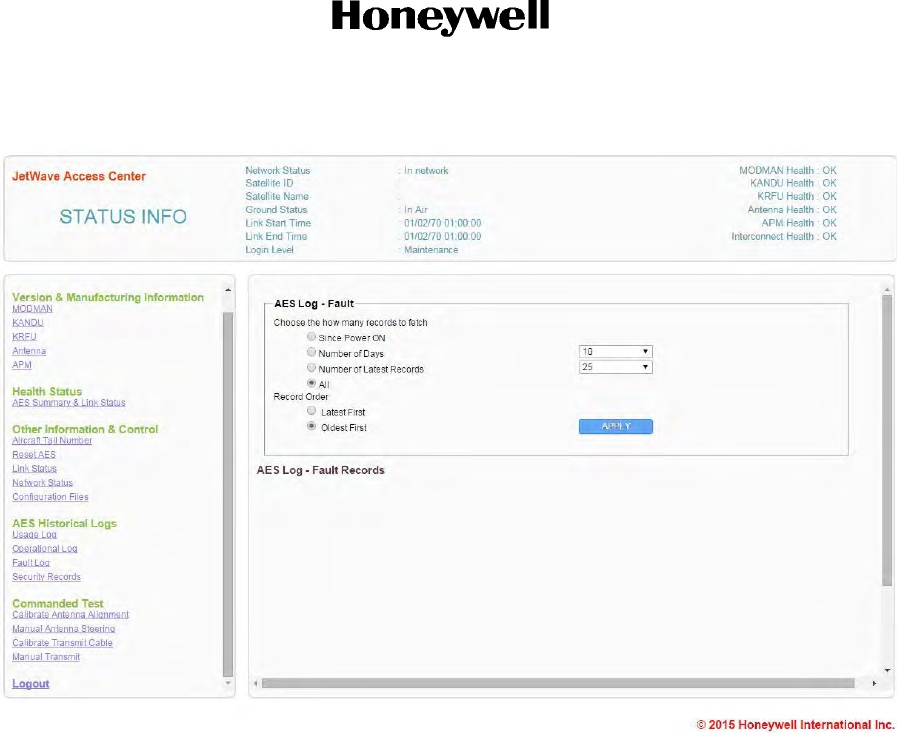
Task: Open the Configuration Files link
Action: coord(50,497)
